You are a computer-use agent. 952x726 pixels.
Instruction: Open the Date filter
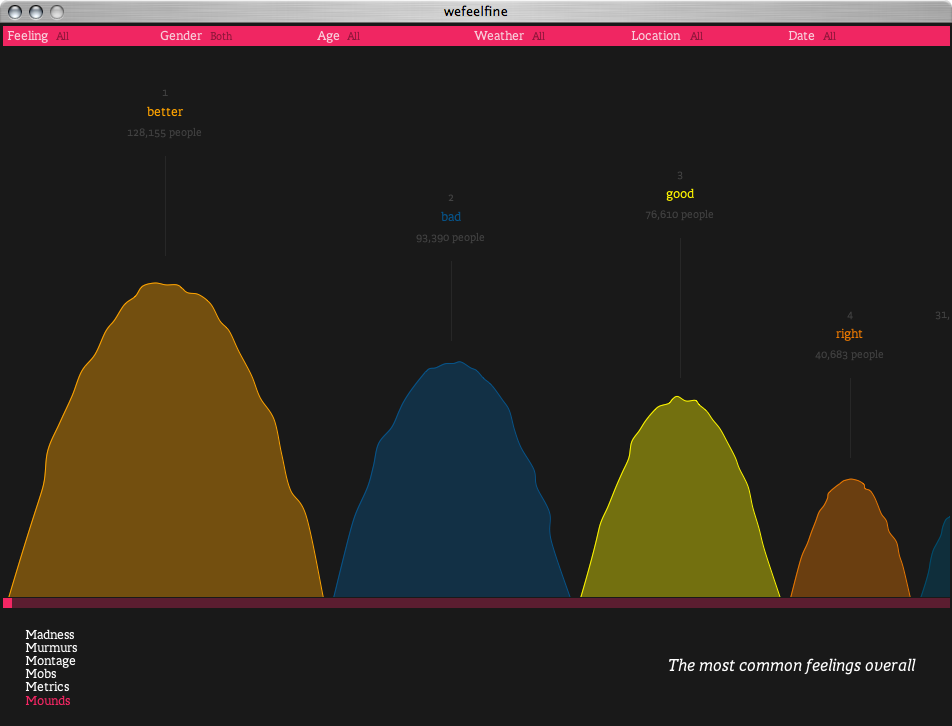pyautogui.click(x=801, y=36)
